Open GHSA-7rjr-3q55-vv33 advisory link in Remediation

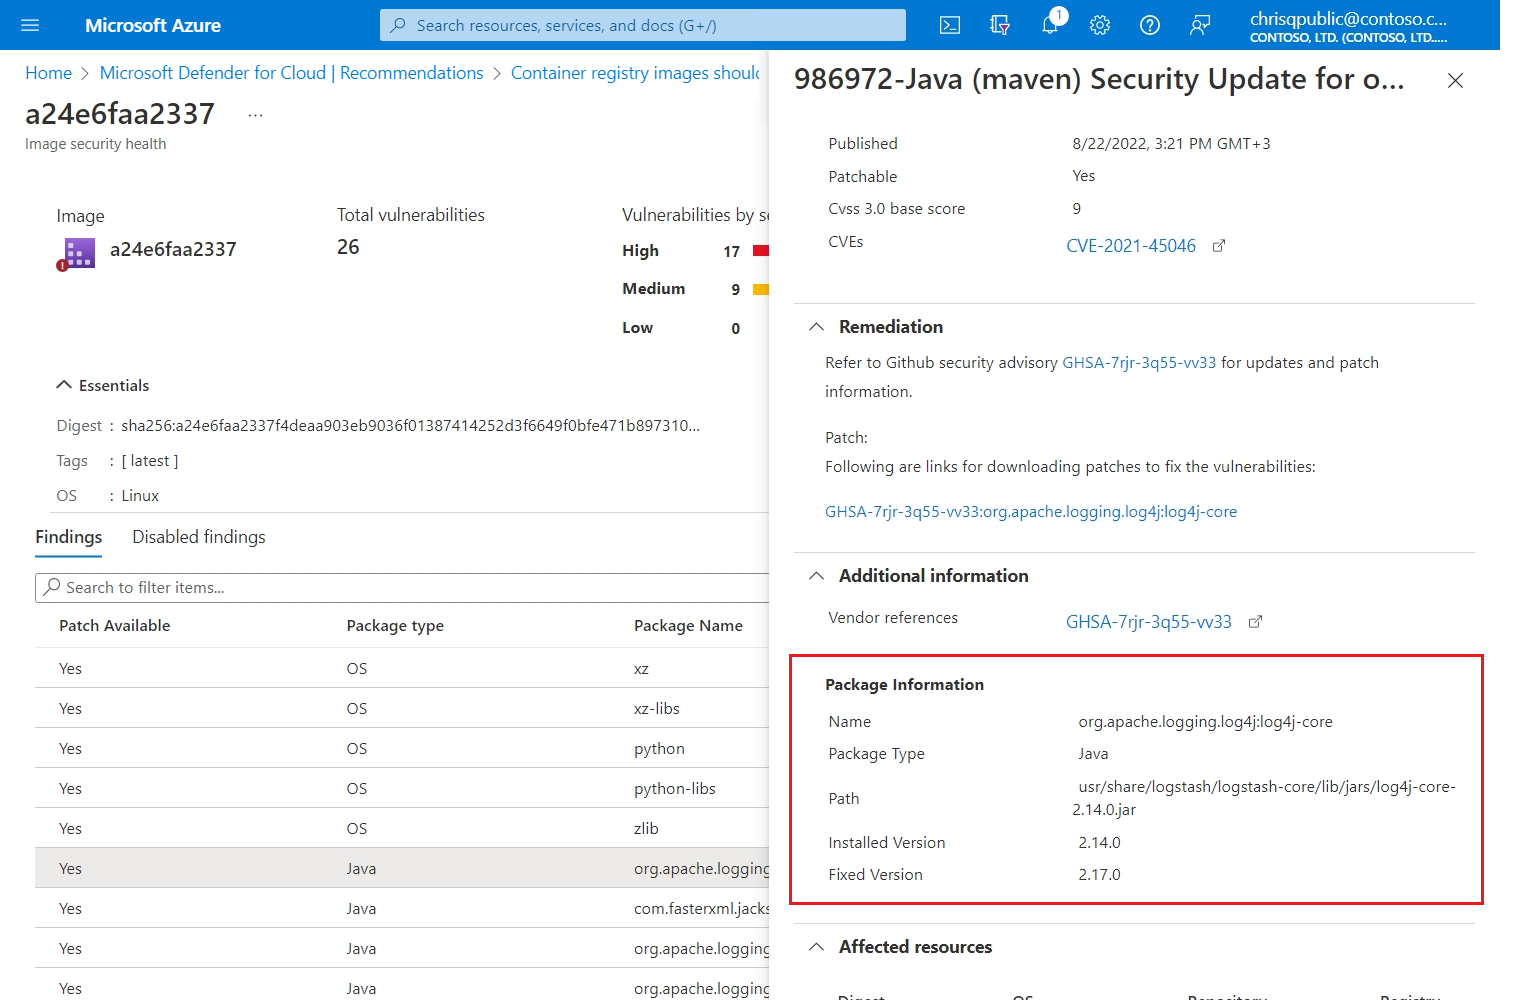coord(1139,363)
